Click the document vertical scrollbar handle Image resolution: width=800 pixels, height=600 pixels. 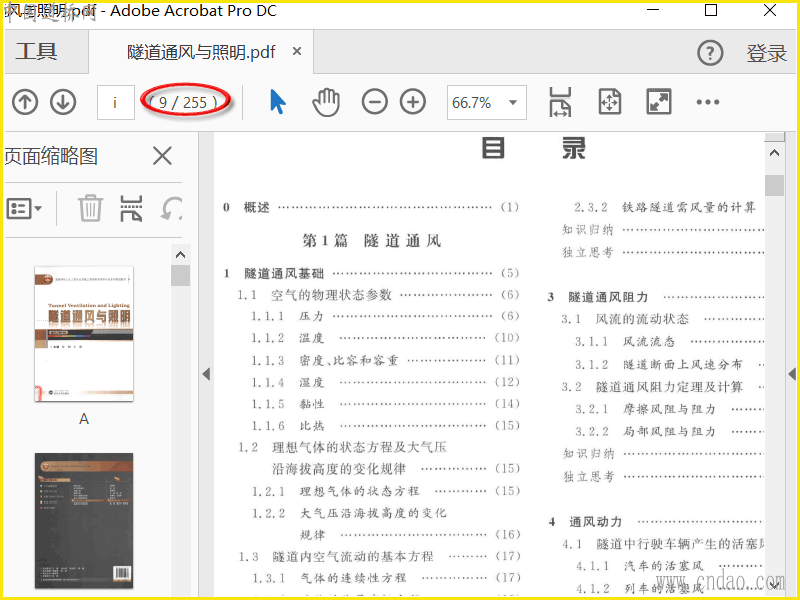coord(774,186)
